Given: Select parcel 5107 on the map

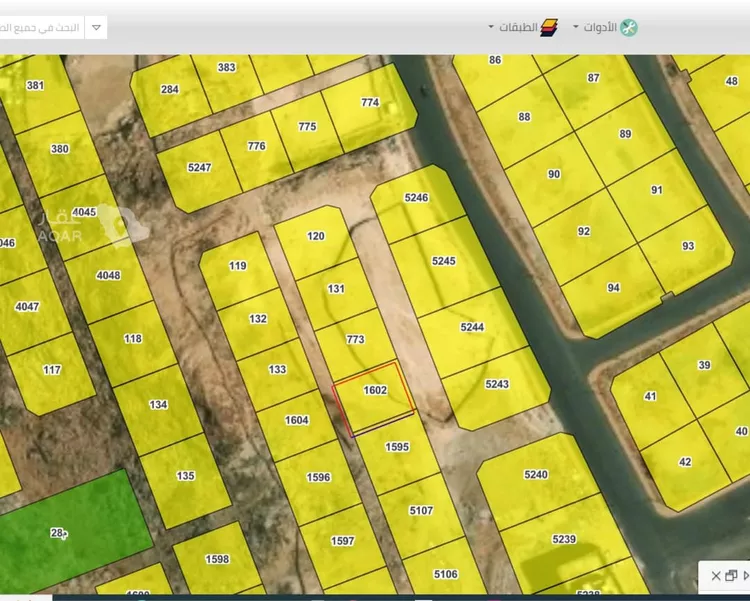Looking at the screenshot, I should coord(421,516).
